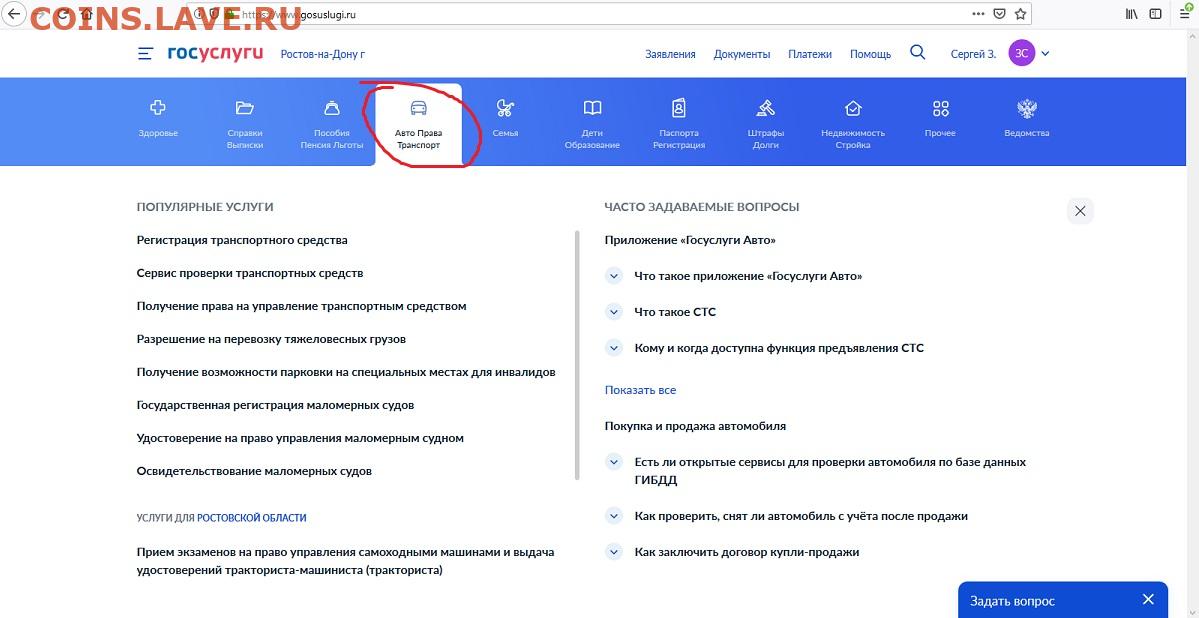Screen dimensions: 1199x618
Task: Open Помощь in top navigation
Action: pos(870,54)
